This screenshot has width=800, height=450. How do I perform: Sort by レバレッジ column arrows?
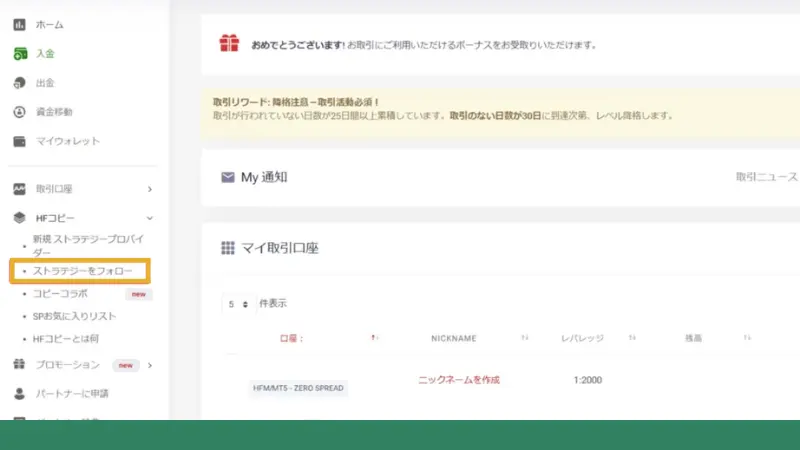tap(632, 338)
